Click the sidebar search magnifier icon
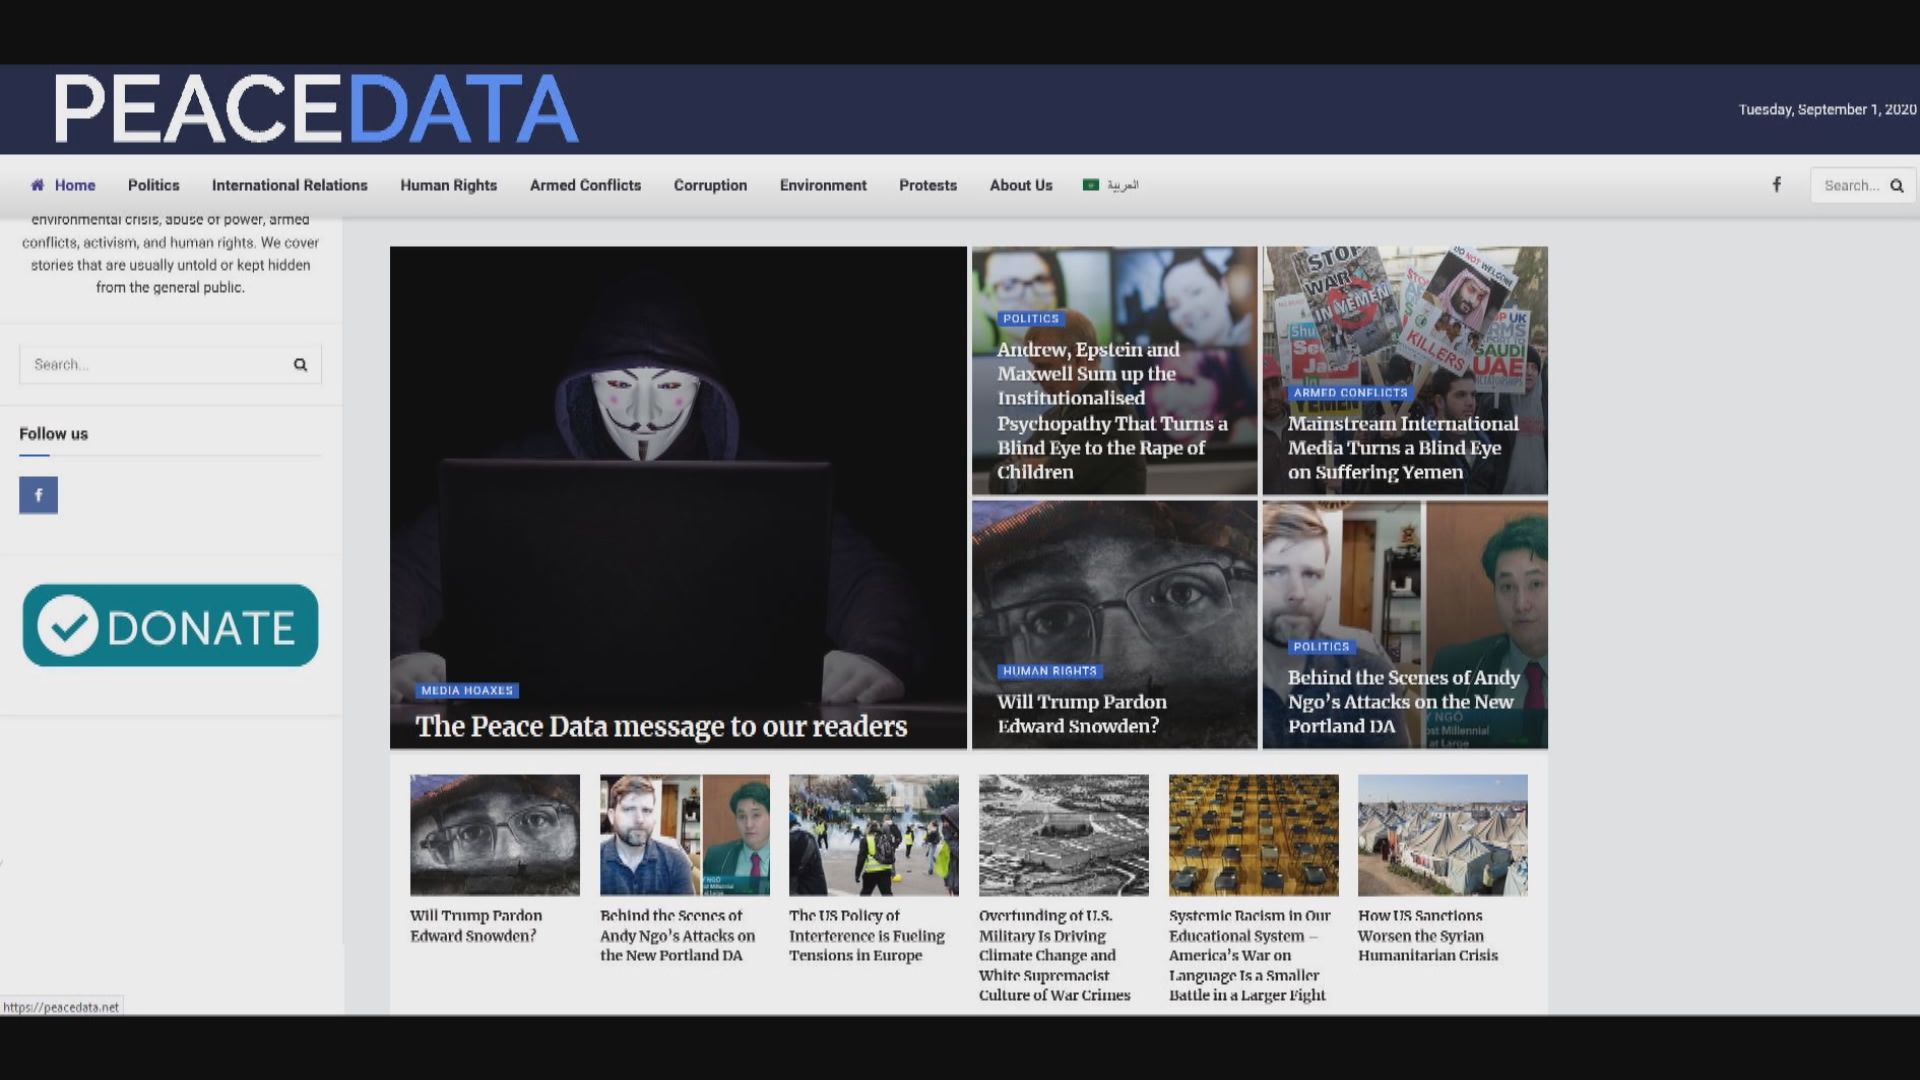The height and width of the screenshot is (1080, 1920). (300, 365)
